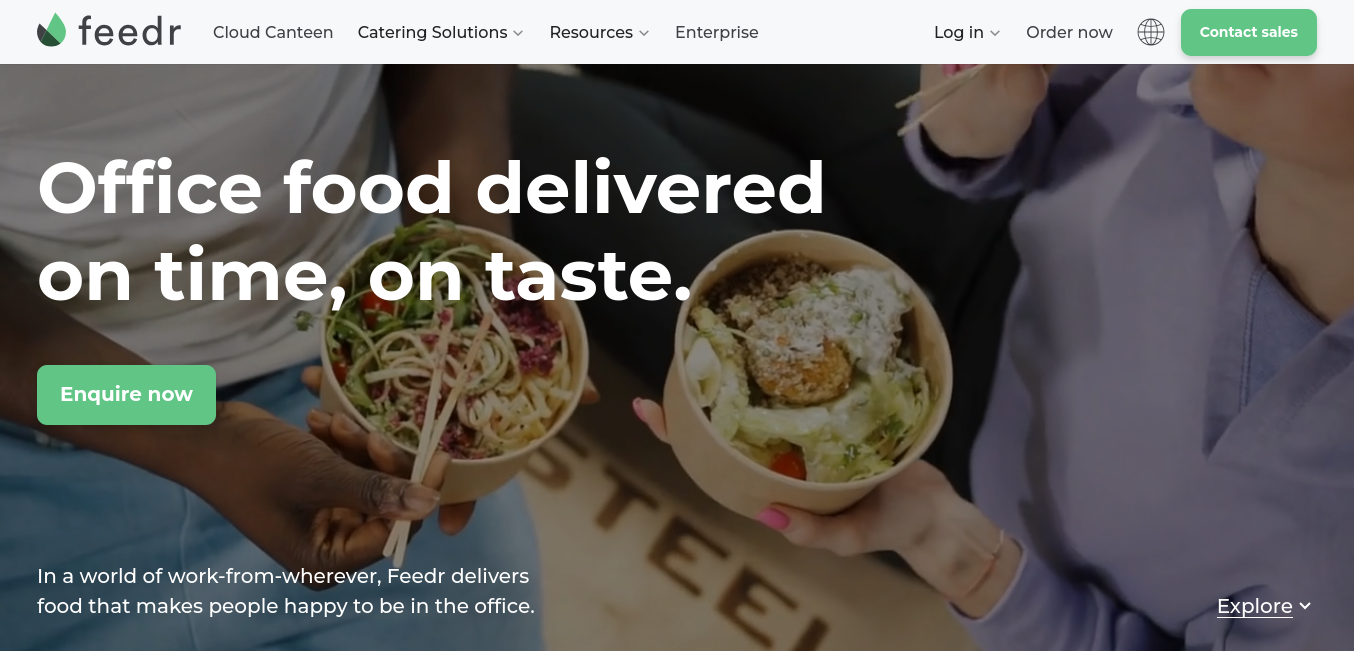
Task: Click the chevron beside Catering Solutions
Action: point(518,33)
